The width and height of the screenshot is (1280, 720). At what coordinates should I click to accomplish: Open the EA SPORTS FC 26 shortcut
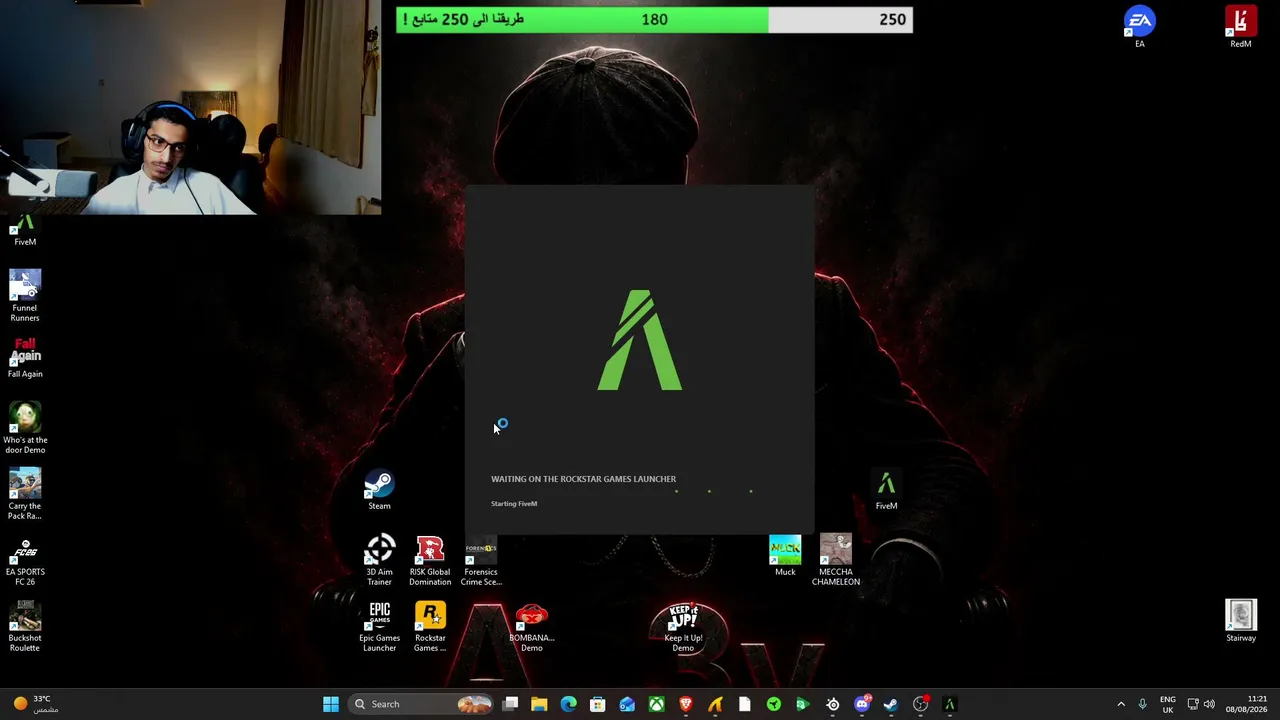tap(25, 561)
